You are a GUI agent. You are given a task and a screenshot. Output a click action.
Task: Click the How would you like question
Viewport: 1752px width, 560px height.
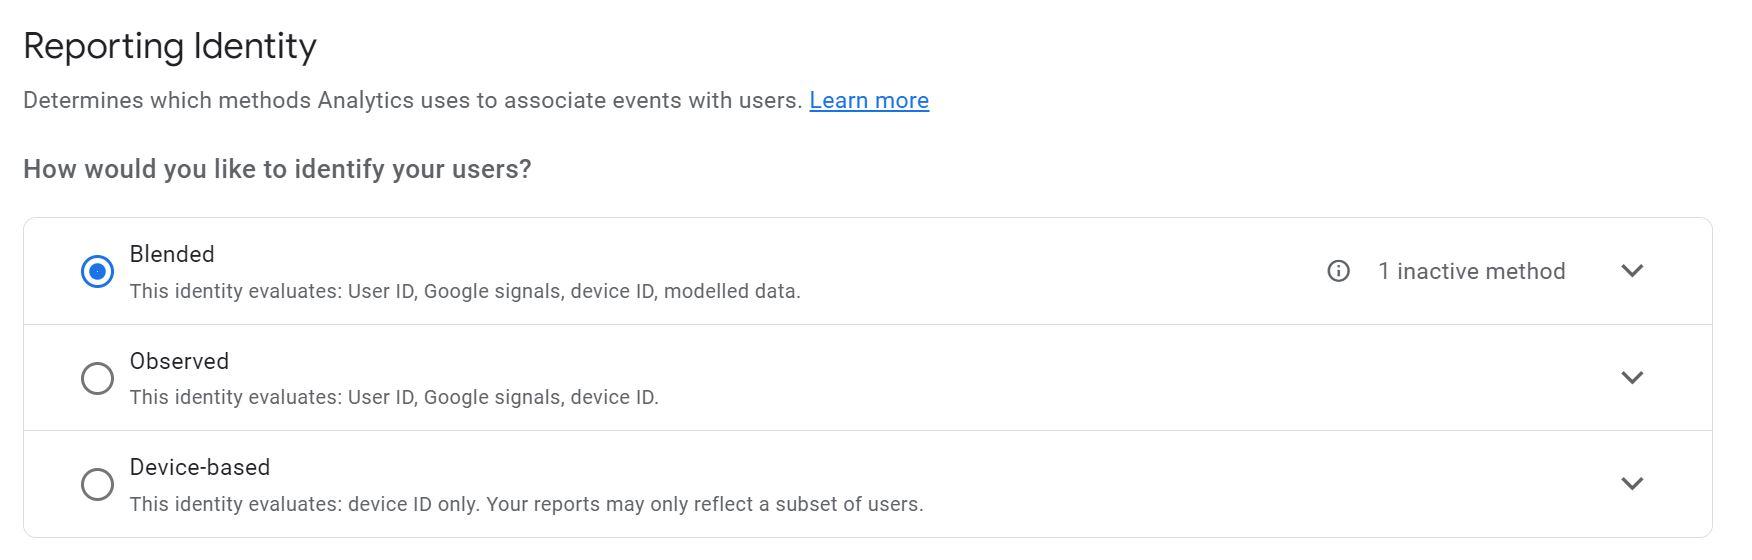(277, 169)
